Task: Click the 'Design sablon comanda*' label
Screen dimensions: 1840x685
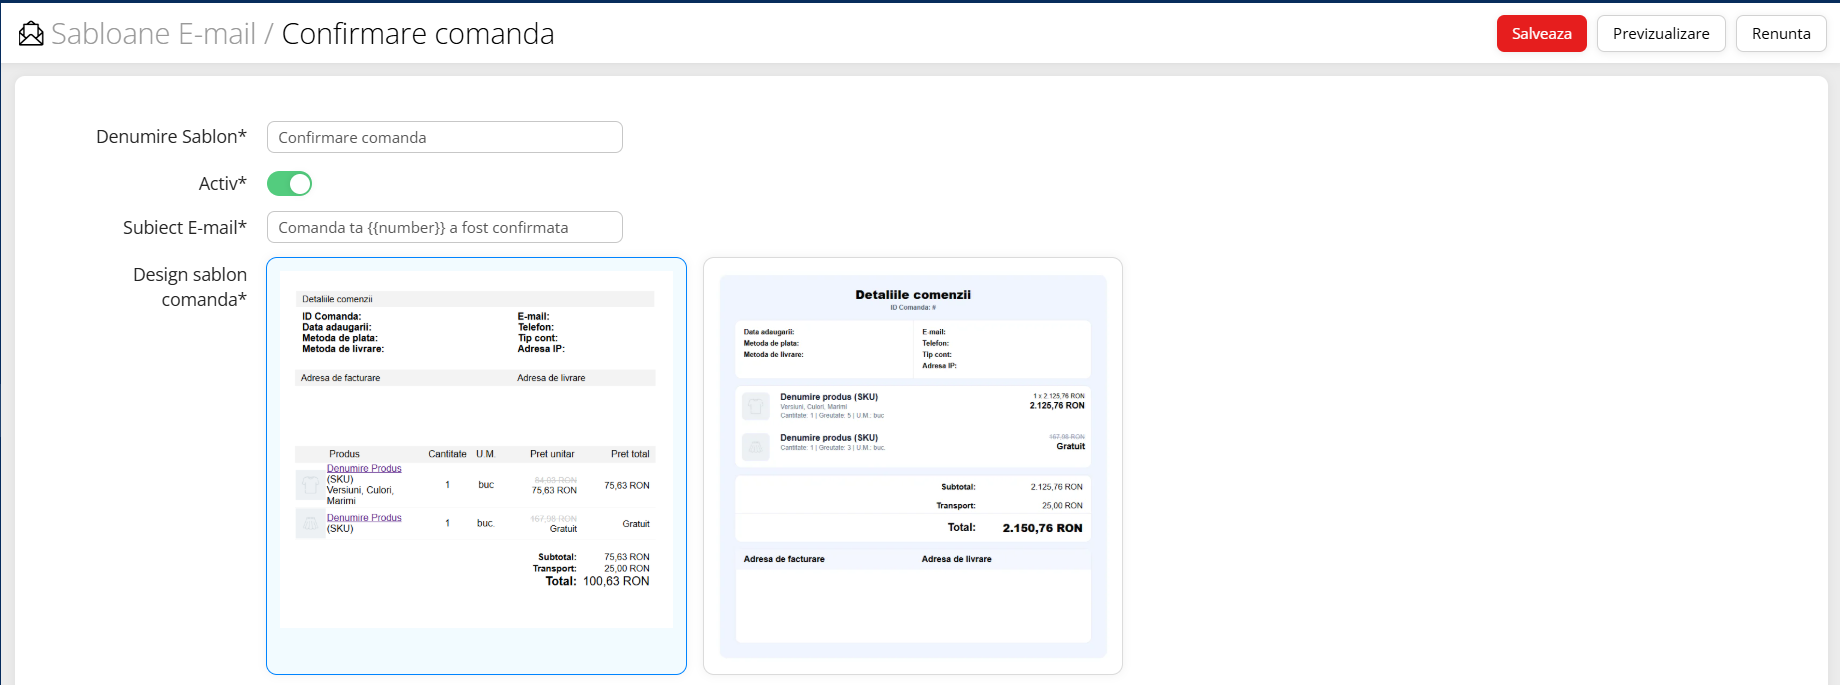Action: (x=190, y=287)
